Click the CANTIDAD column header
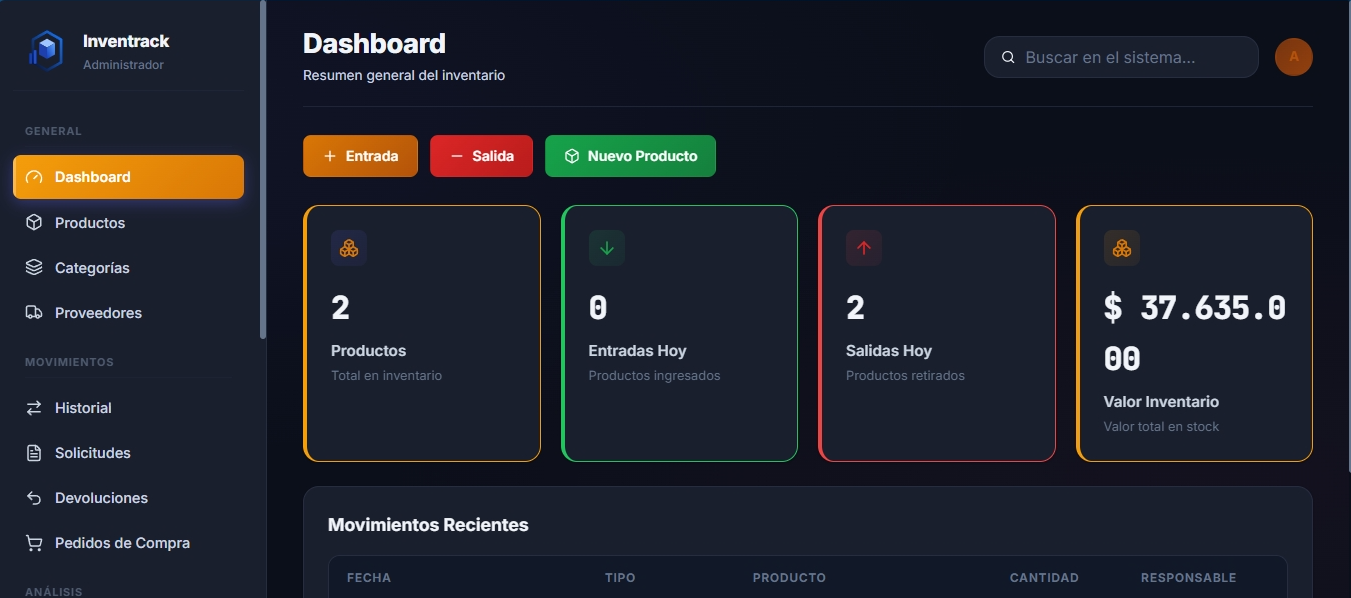Viewport: 1351px width, 598px height. point(1044,578)
